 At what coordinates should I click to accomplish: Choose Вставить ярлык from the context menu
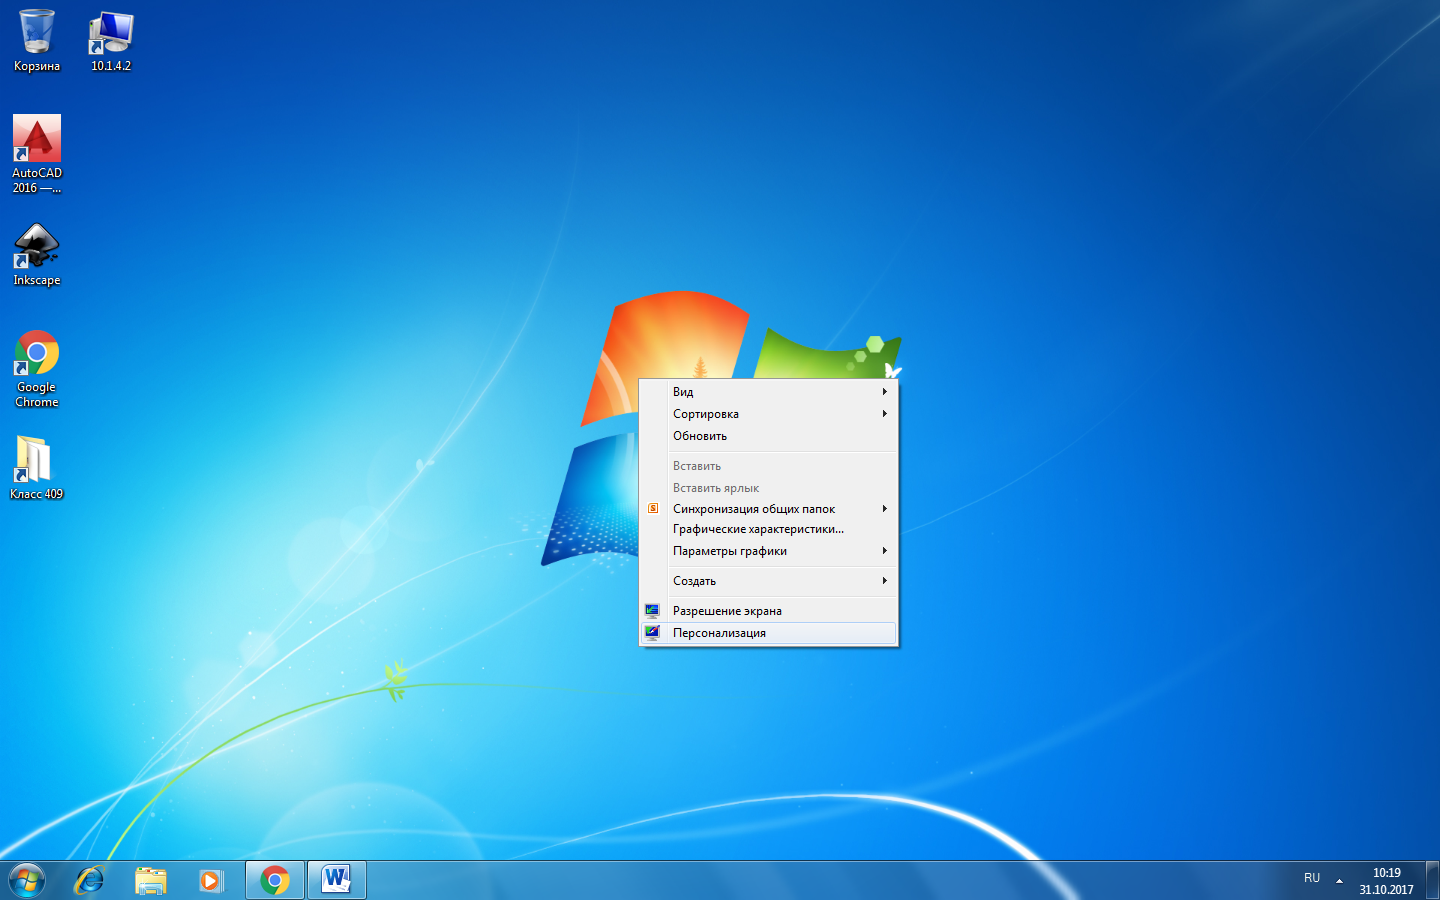768,488
